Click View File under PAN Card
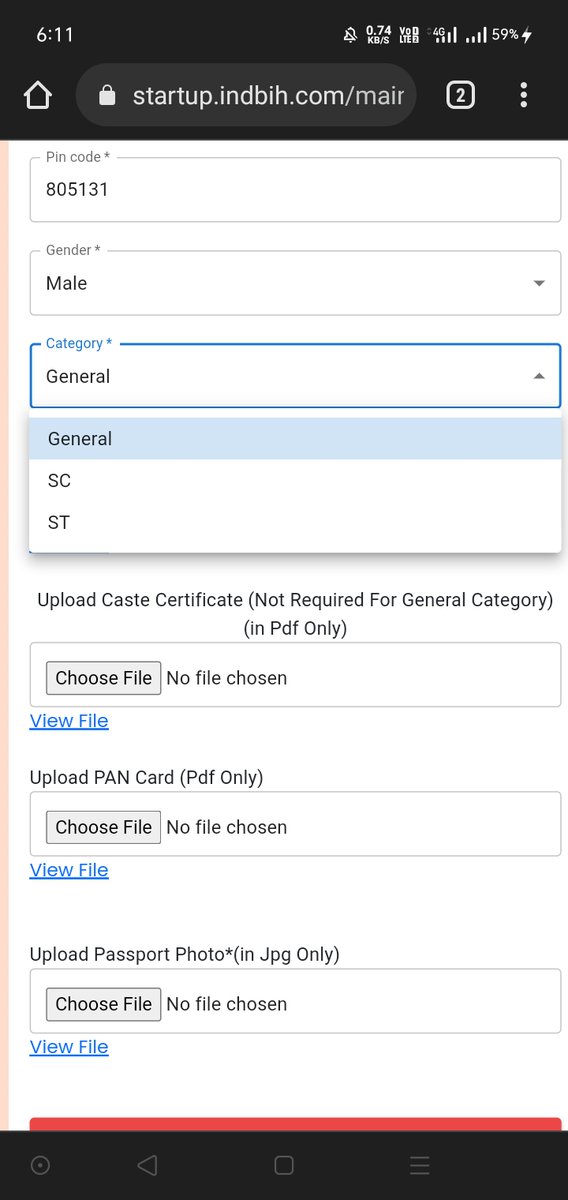 point(69,870)
